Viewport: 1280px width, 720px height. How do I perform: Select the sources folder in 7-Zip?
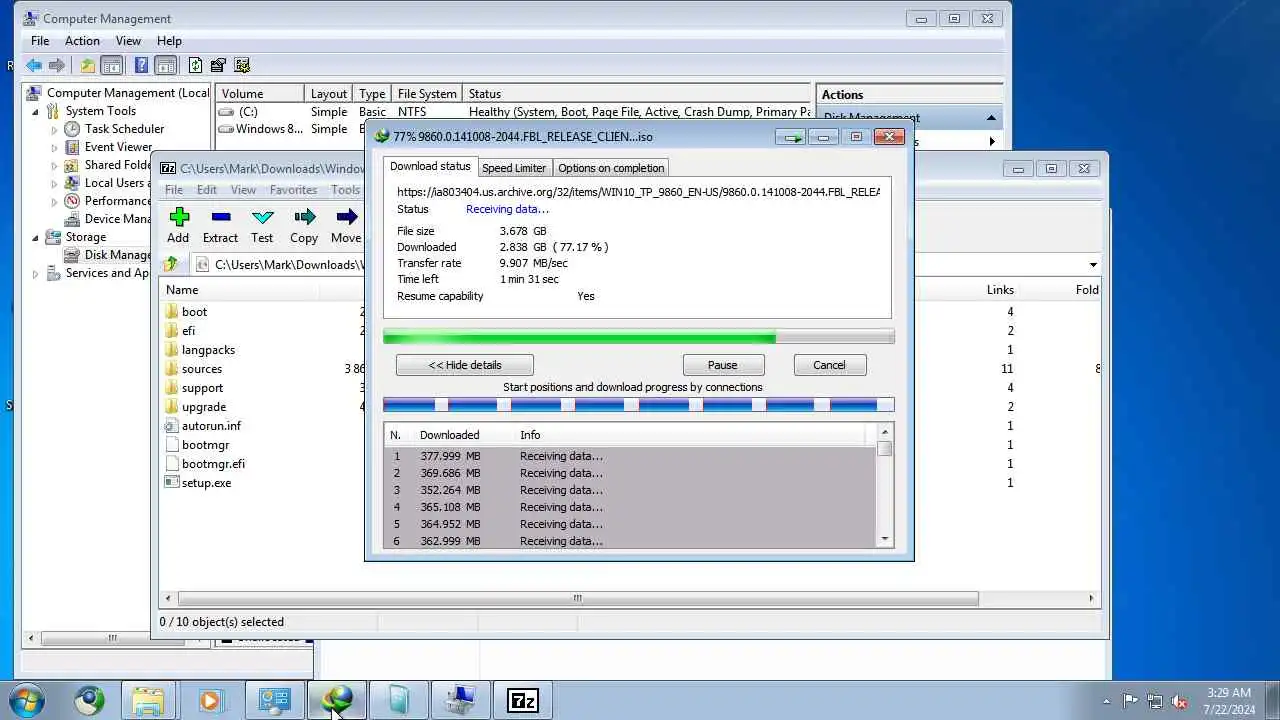201,369
